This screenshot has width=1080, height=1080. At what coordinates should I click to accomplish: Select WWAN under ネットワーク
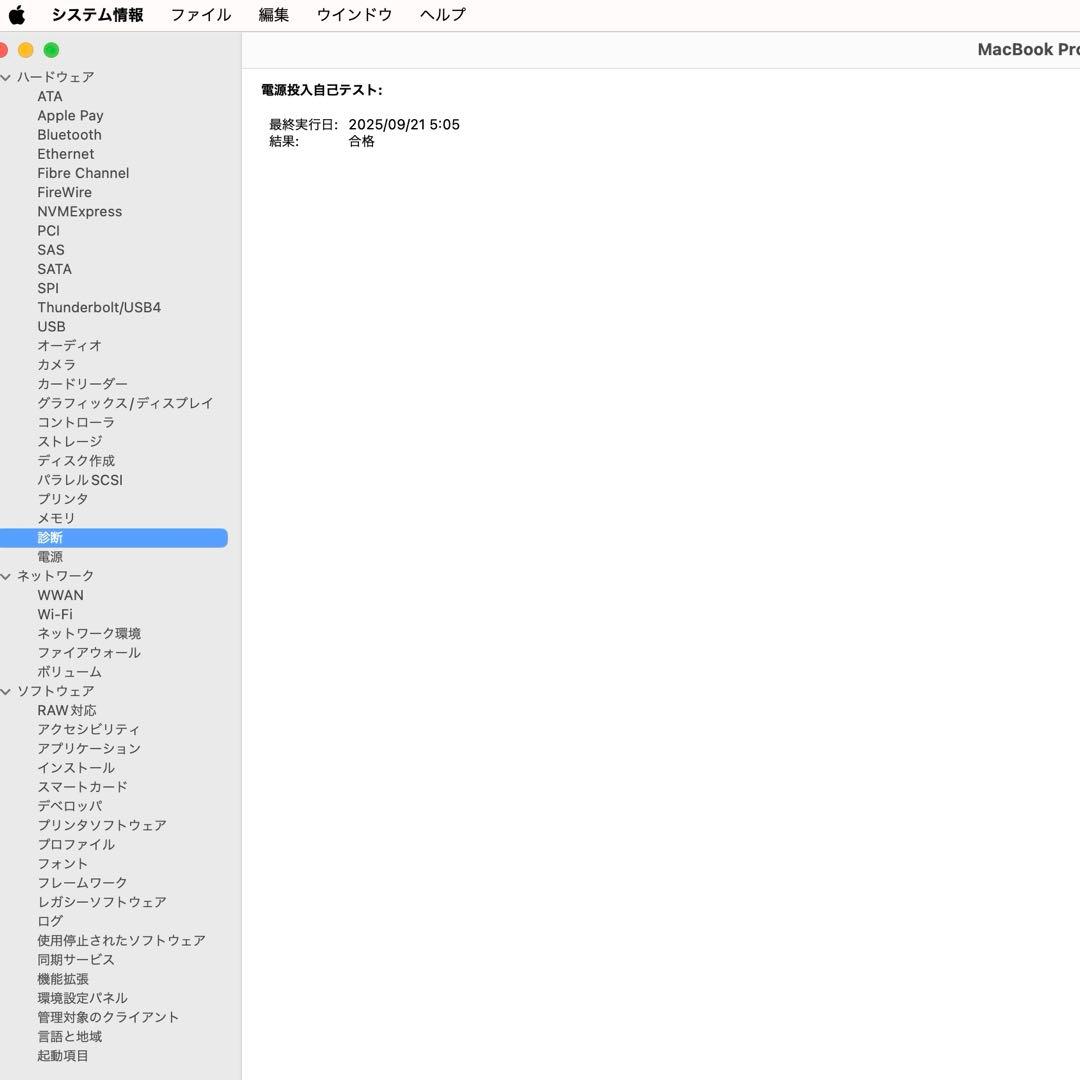click(60, 595)
